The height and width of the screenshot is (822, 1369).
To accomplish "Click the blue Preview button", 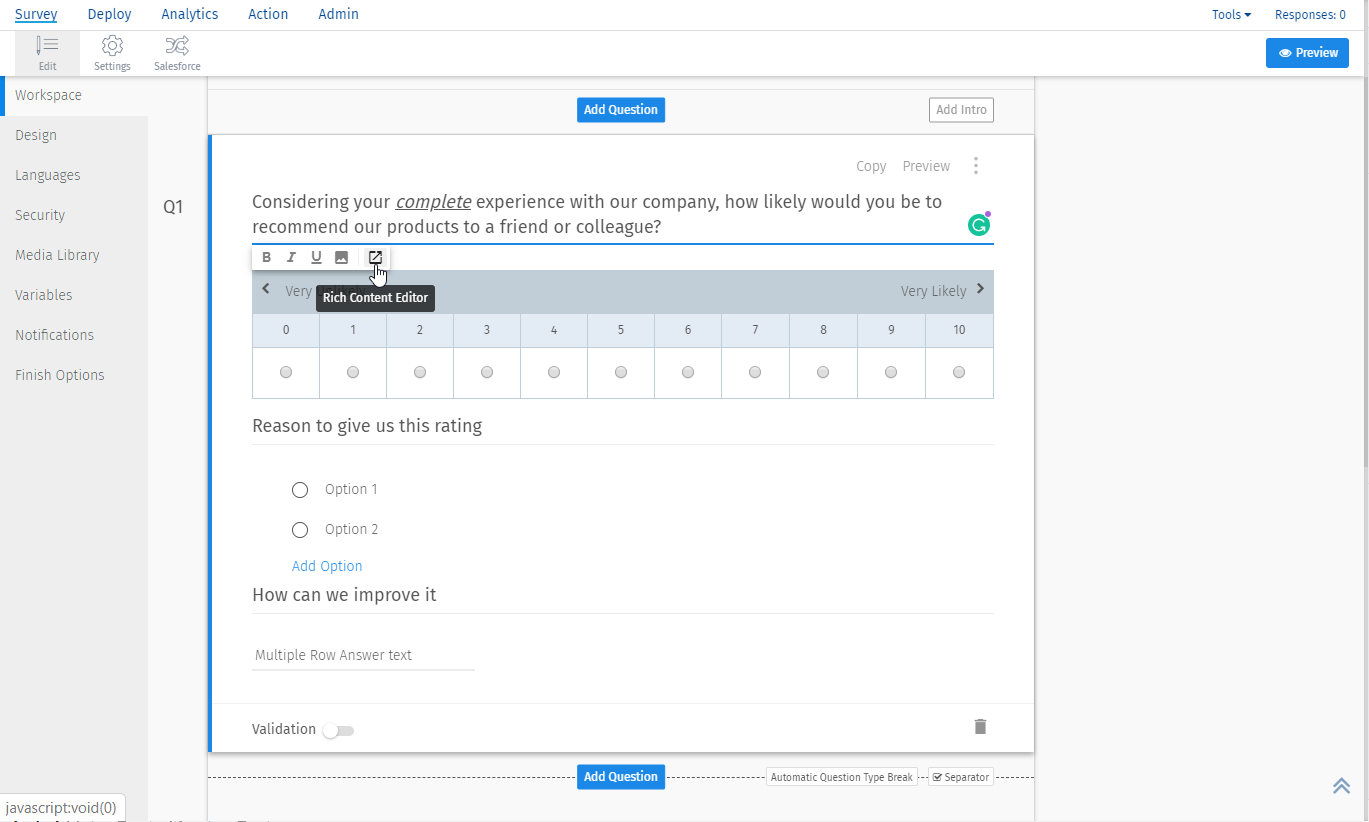I will pos(1307,52).
